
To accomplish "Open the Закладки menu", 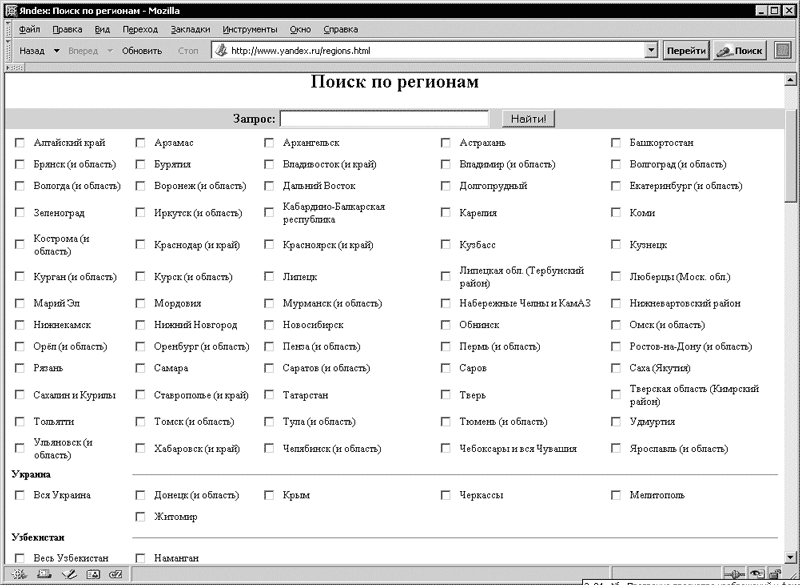I will pos(190,29).
